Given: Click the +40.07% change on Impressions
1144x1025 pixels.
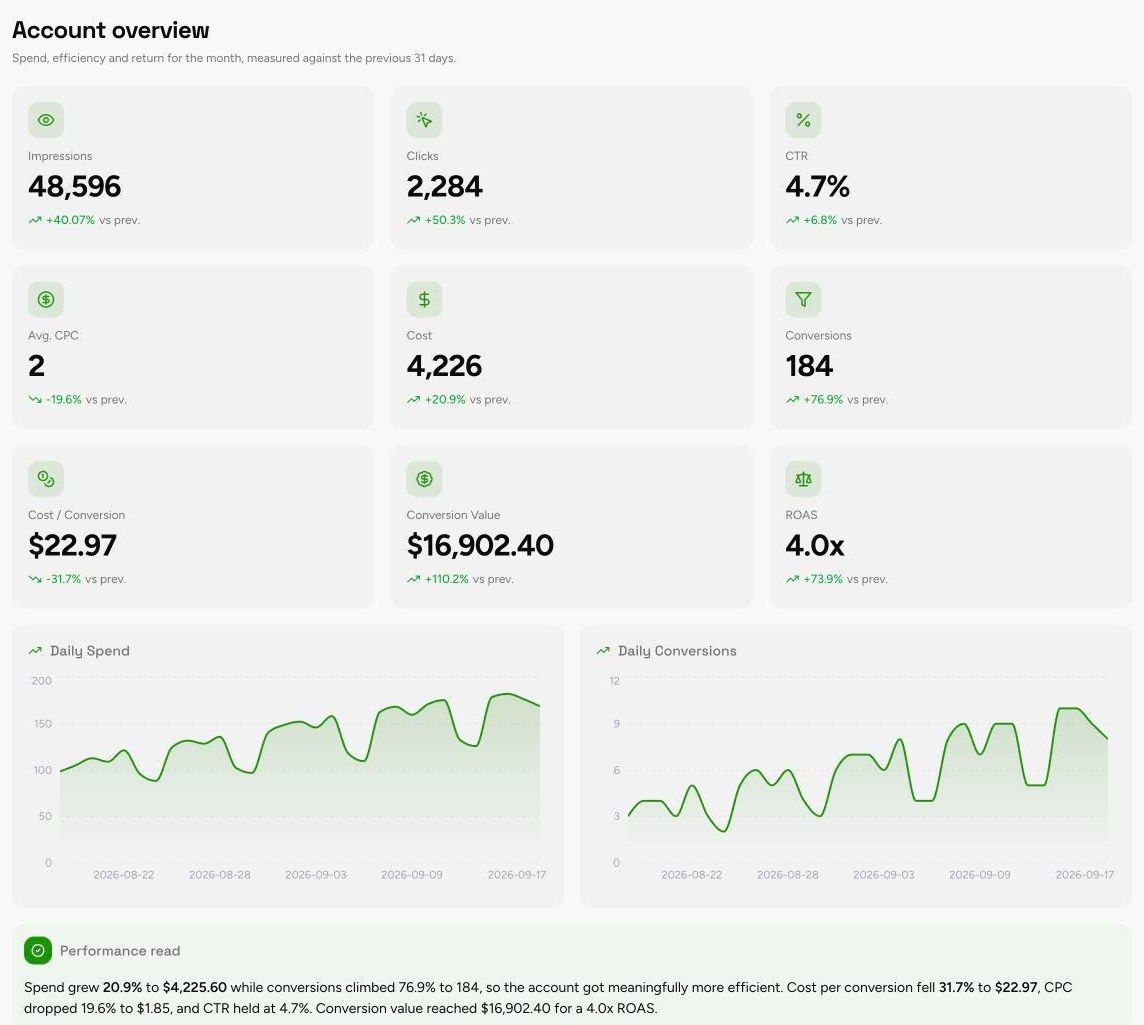Looking at the screenshot, I should (70, 220).
